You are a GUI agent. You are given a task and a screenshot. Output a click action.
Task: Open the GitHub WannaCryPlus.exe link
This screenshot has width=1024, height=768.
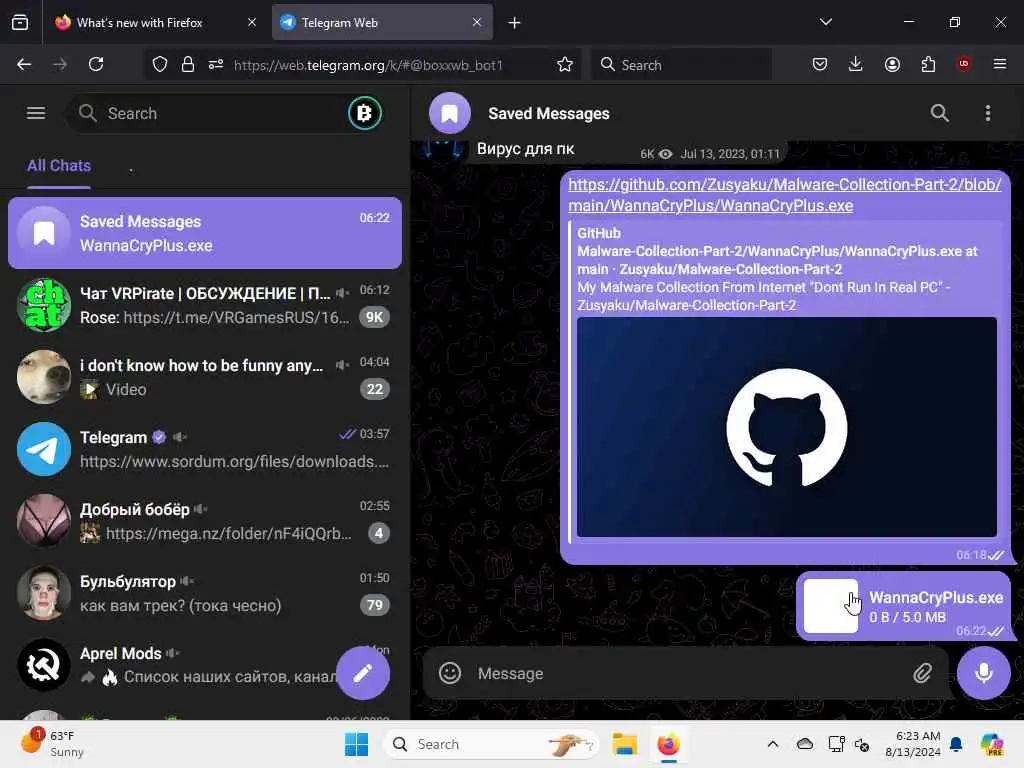[x=784, y=195]
